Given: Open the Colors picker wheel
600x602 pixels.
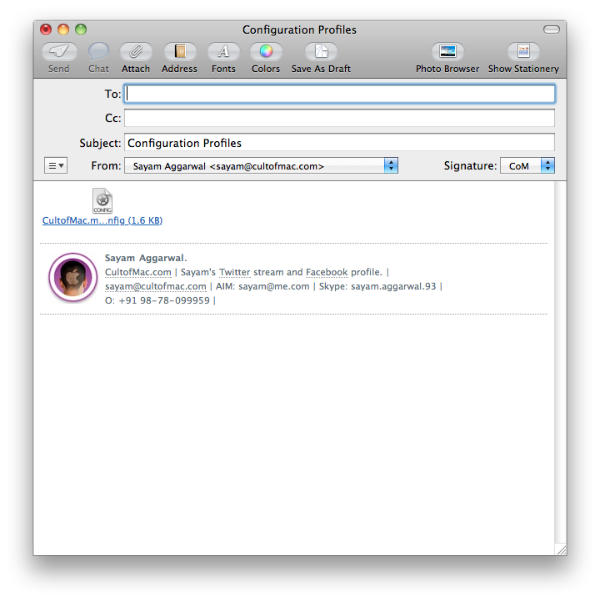Looking at the screenshot, I should [x=265, y=51].
